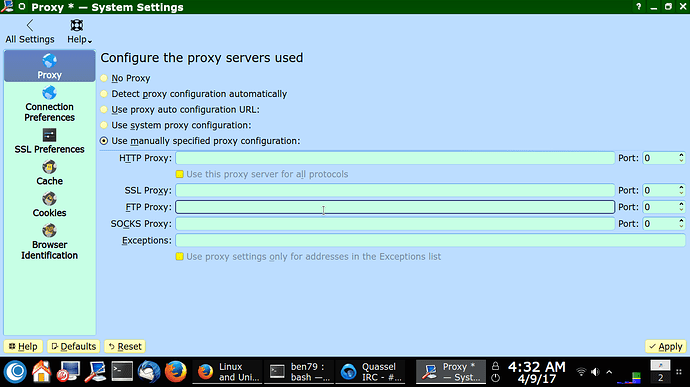Screen dimensions: 690x387
Task: Focus the FTP Proxy address field
Action: click(395, 207)
